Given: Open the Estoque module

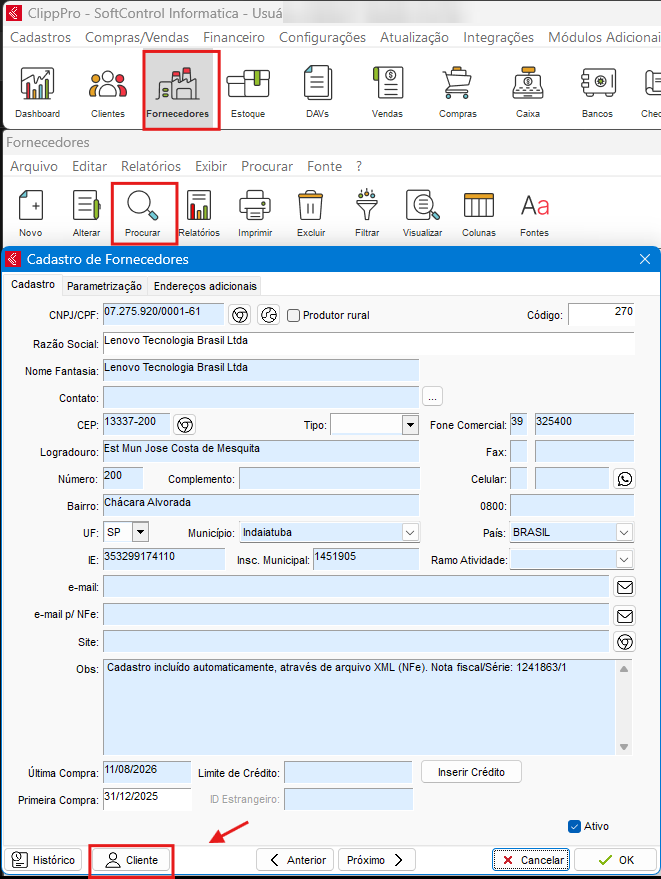Looking at the screenshot, I should (x=248, y=92).
